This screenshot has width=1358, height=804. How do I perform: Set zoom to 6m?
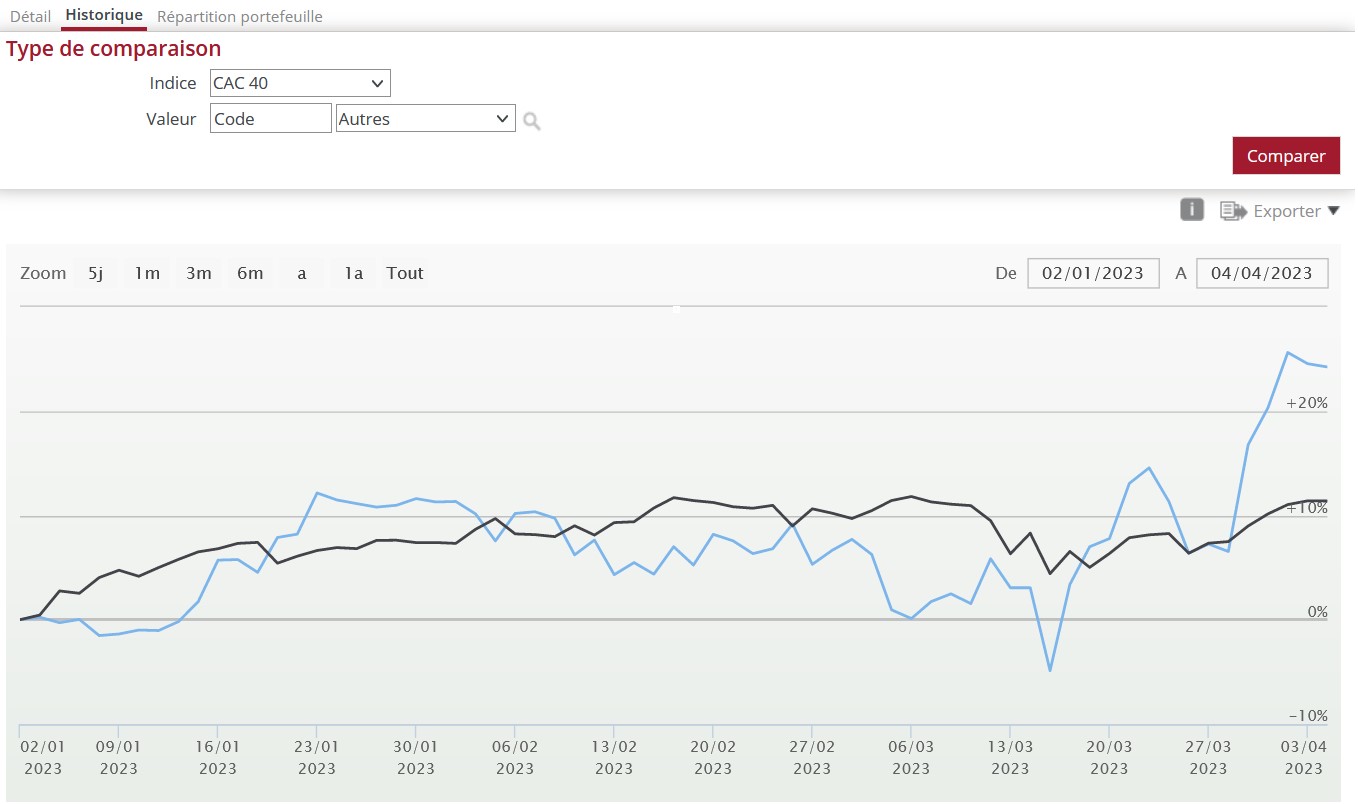click(x=250, y=273)
